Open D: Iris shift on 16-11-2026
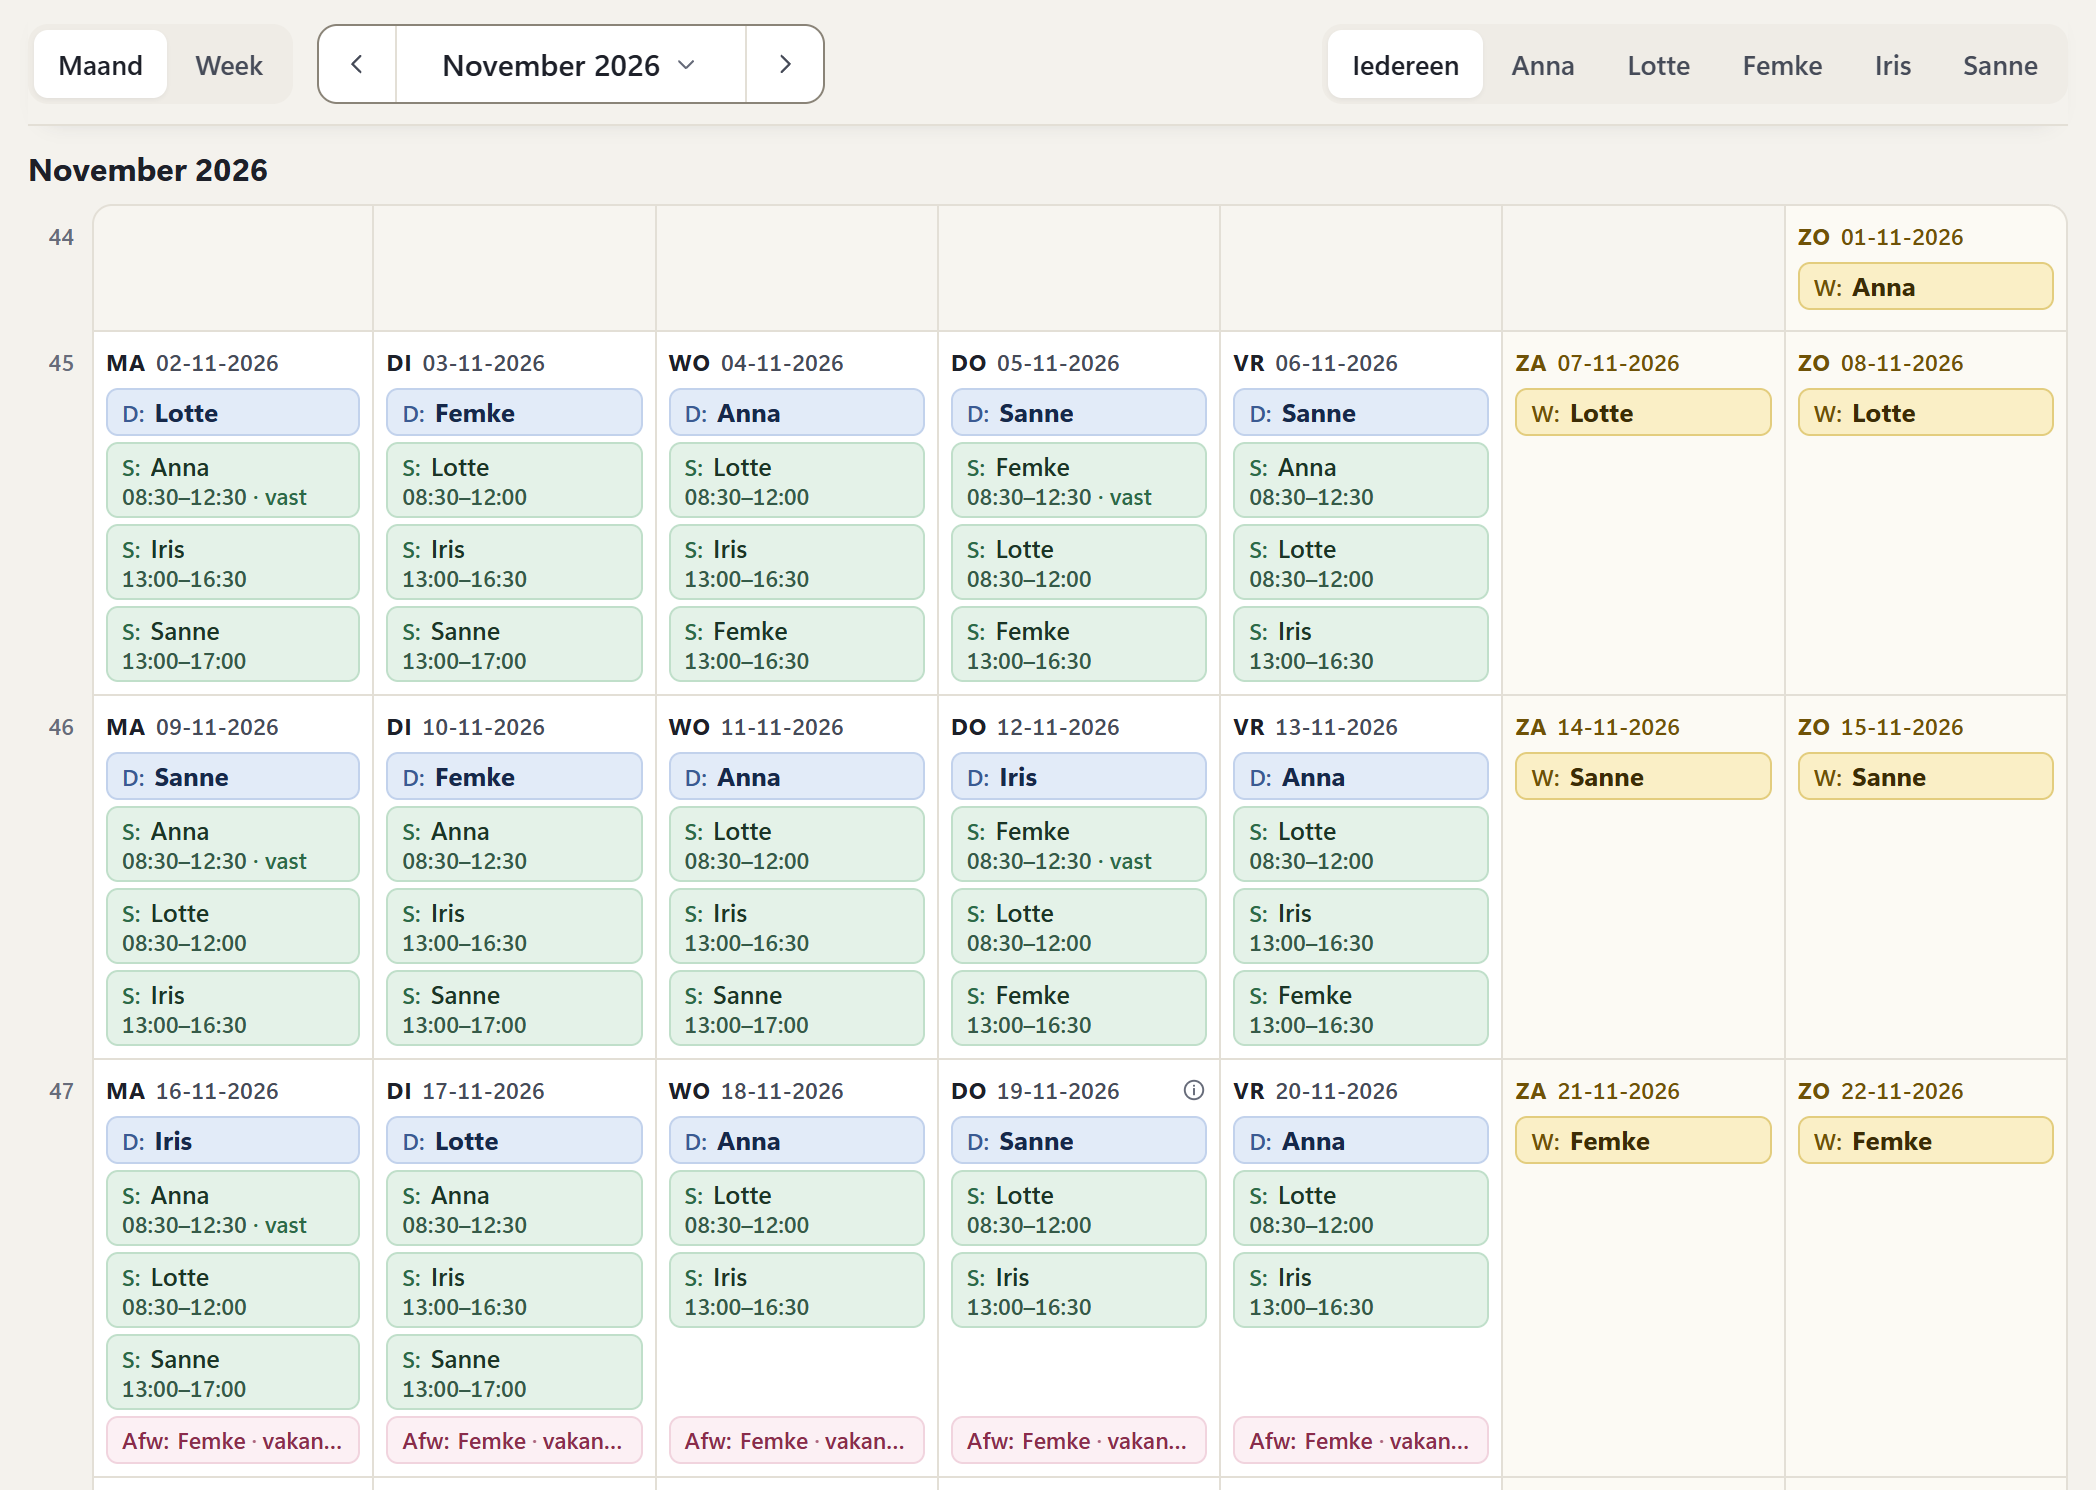The width and height of the screenshot is (2096, 1490). 233,1141
